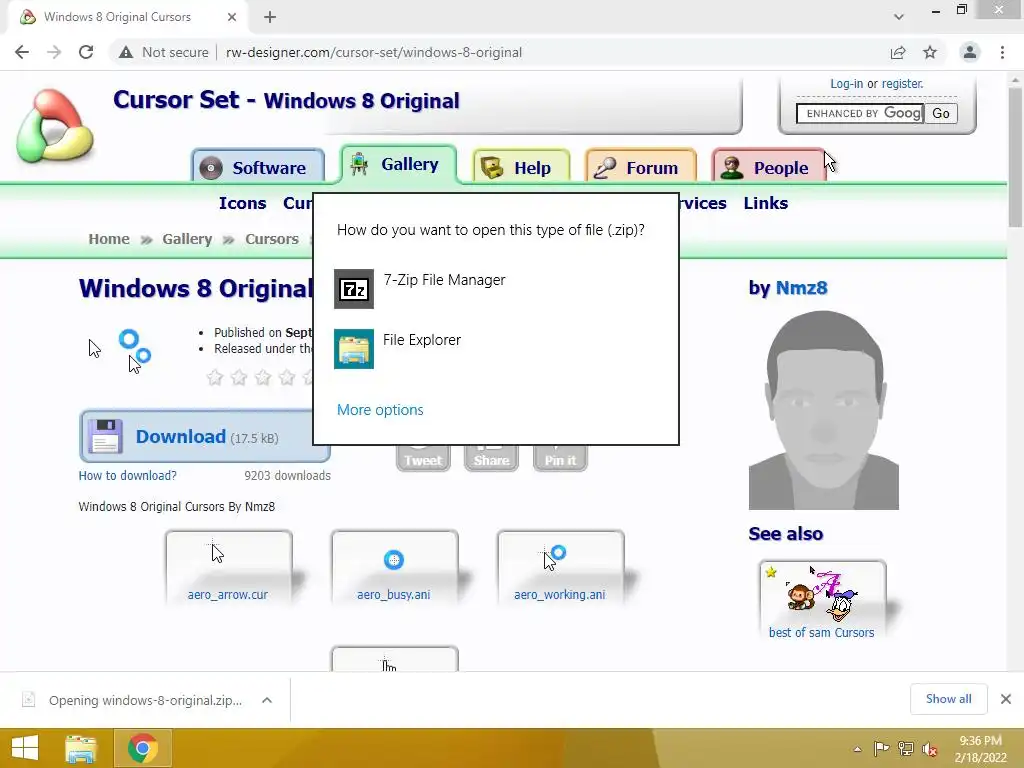Open the aero_busy.ani cursor thumbnail
The image size is (1024, 768).
pyautogui.click(x=394, y=567)
